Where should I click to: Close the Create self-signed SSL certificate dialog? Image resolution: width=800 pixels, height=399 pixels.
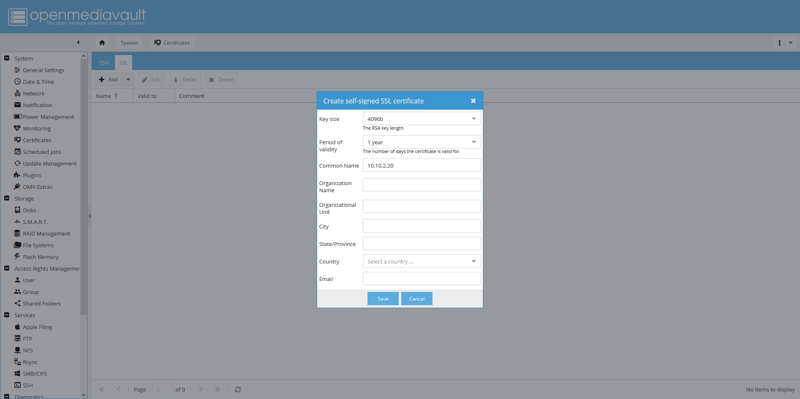pyautogui.click(x=473, y=101)
